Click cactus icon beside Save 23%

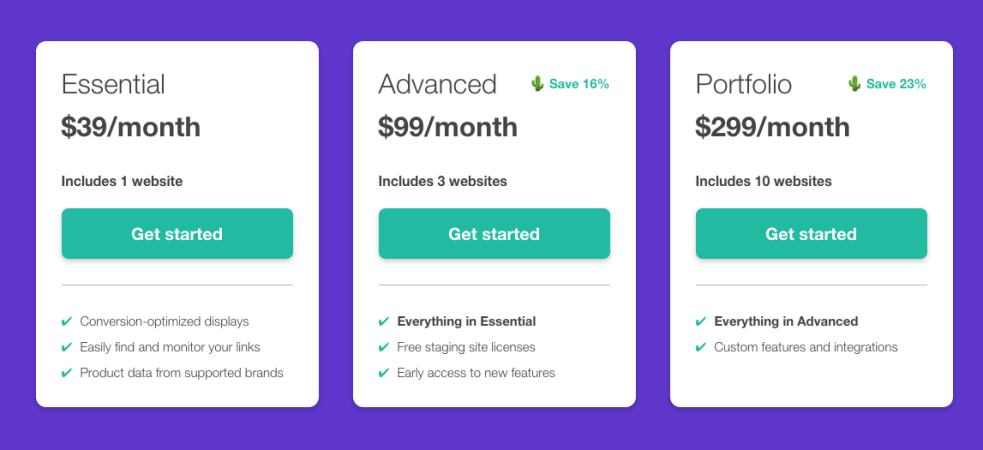[x=855, y=84]
